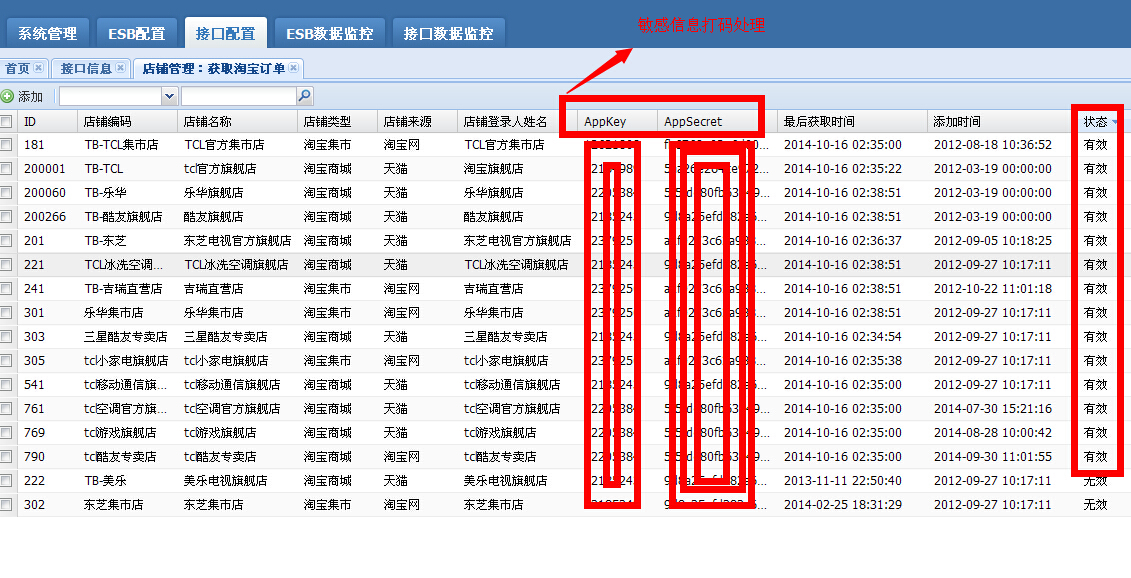
Task: Check the row with ID 200001
Action: click(6, 168)
